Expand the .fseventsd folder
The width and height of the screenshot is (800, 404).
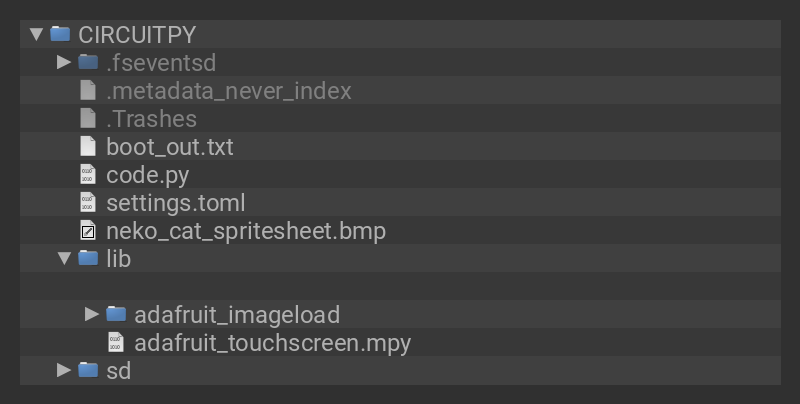coord(64,62)
